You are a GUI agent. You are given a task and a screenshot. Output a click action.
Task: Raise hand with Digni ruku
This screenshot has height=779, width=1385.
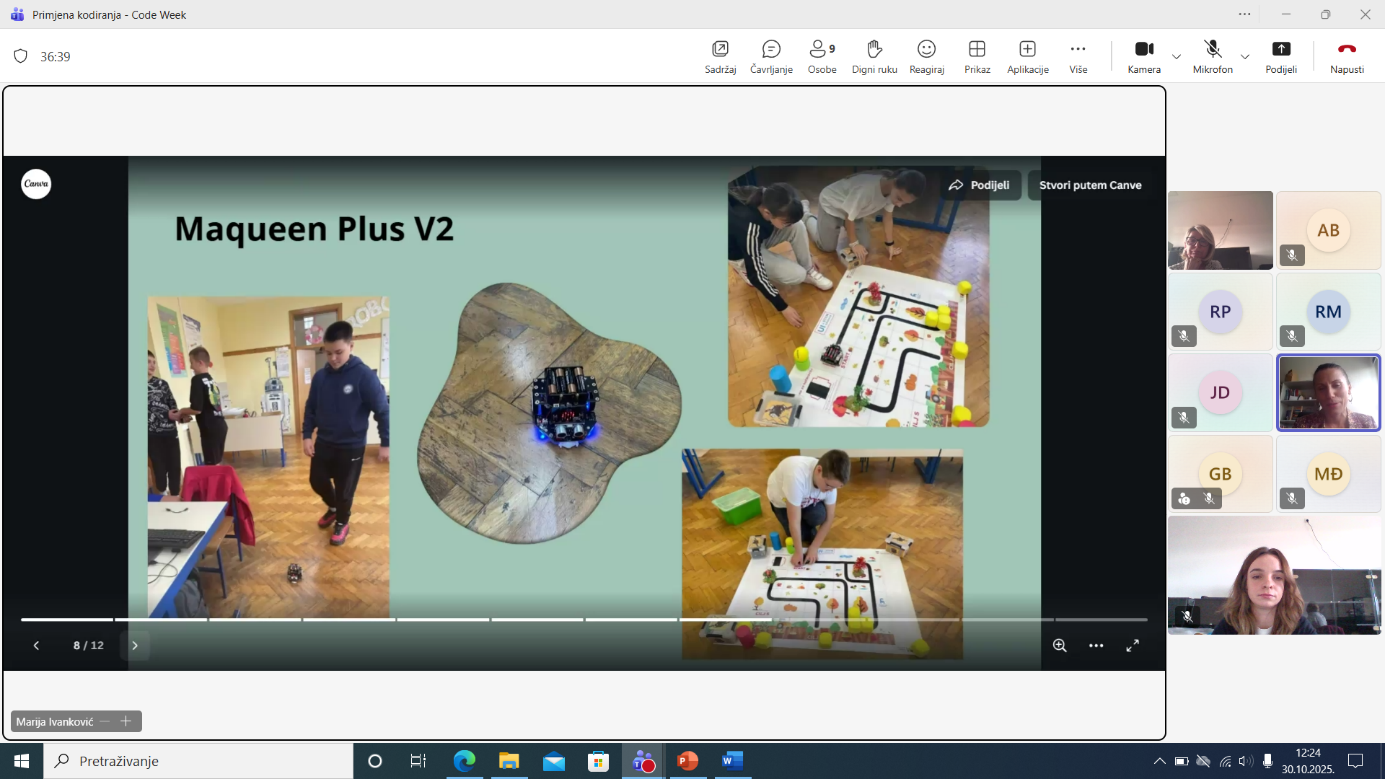(874, 57)
